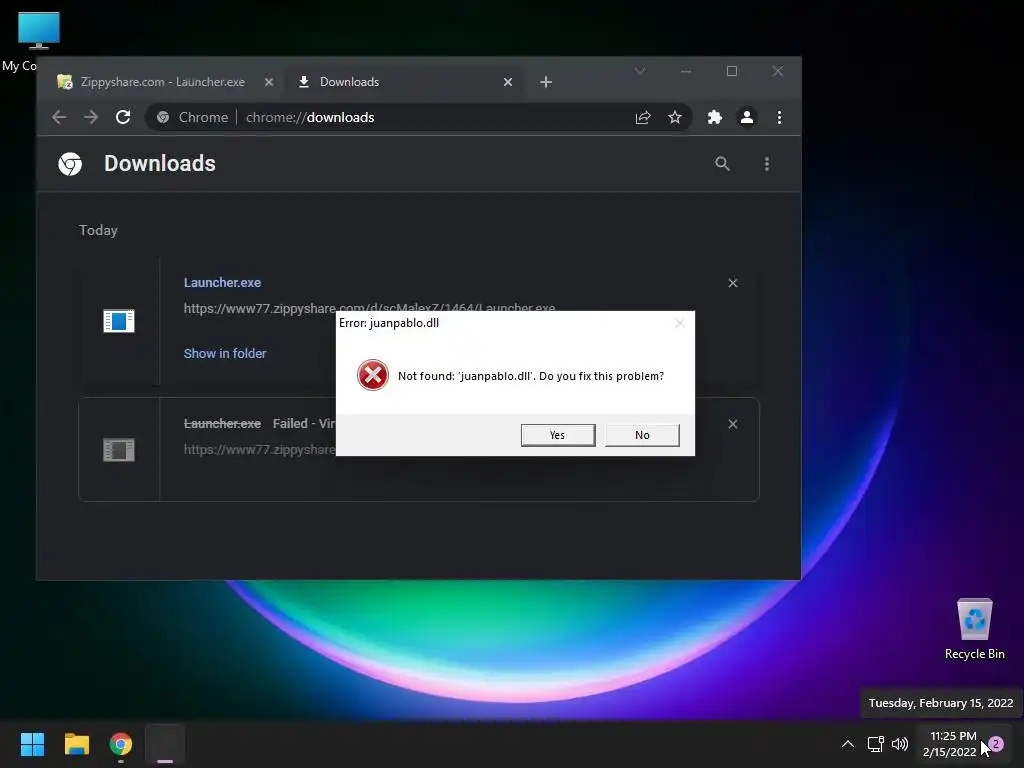Click the Launcher.exe file icon
Image resolution: width=1024 pixels, height=768 pixels.
pos(119,321)
